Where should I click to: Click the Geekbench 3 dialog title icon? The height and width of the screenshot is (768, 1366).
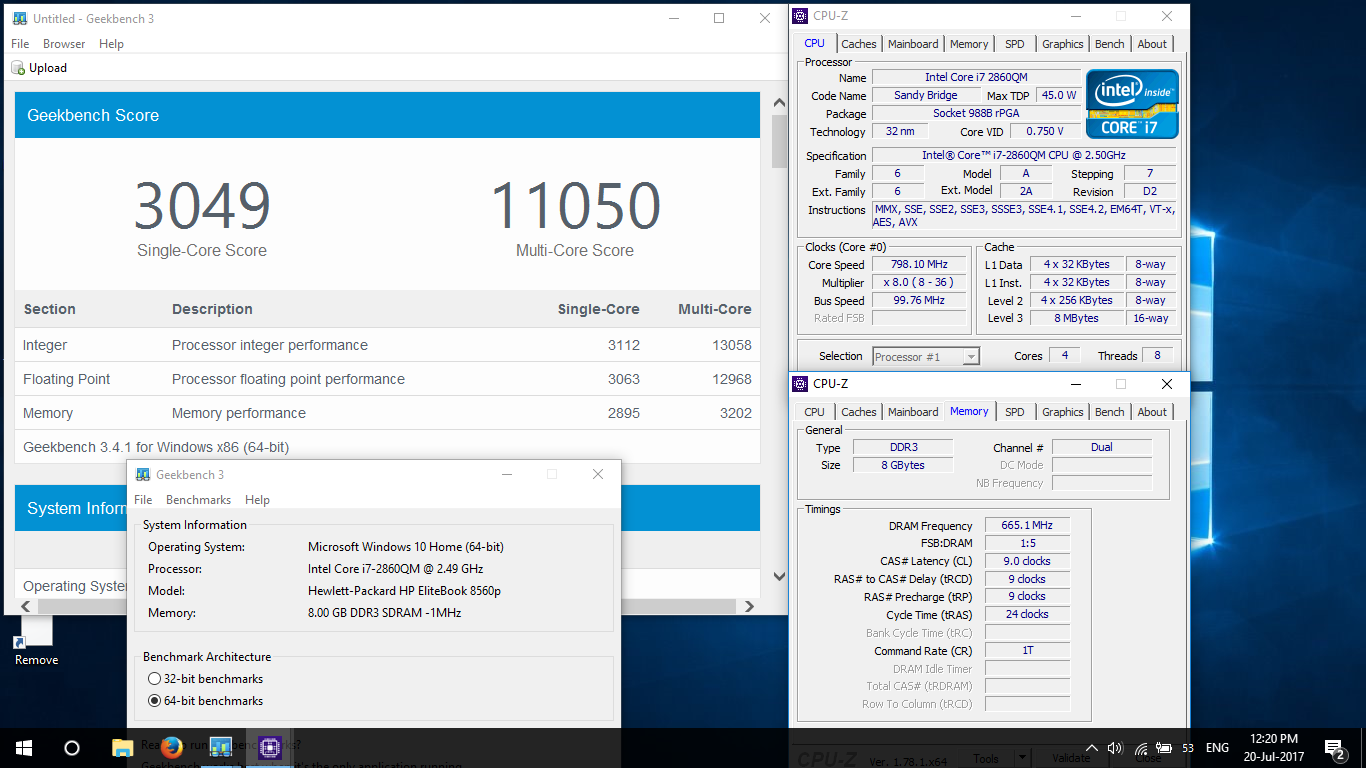[143, 474]
